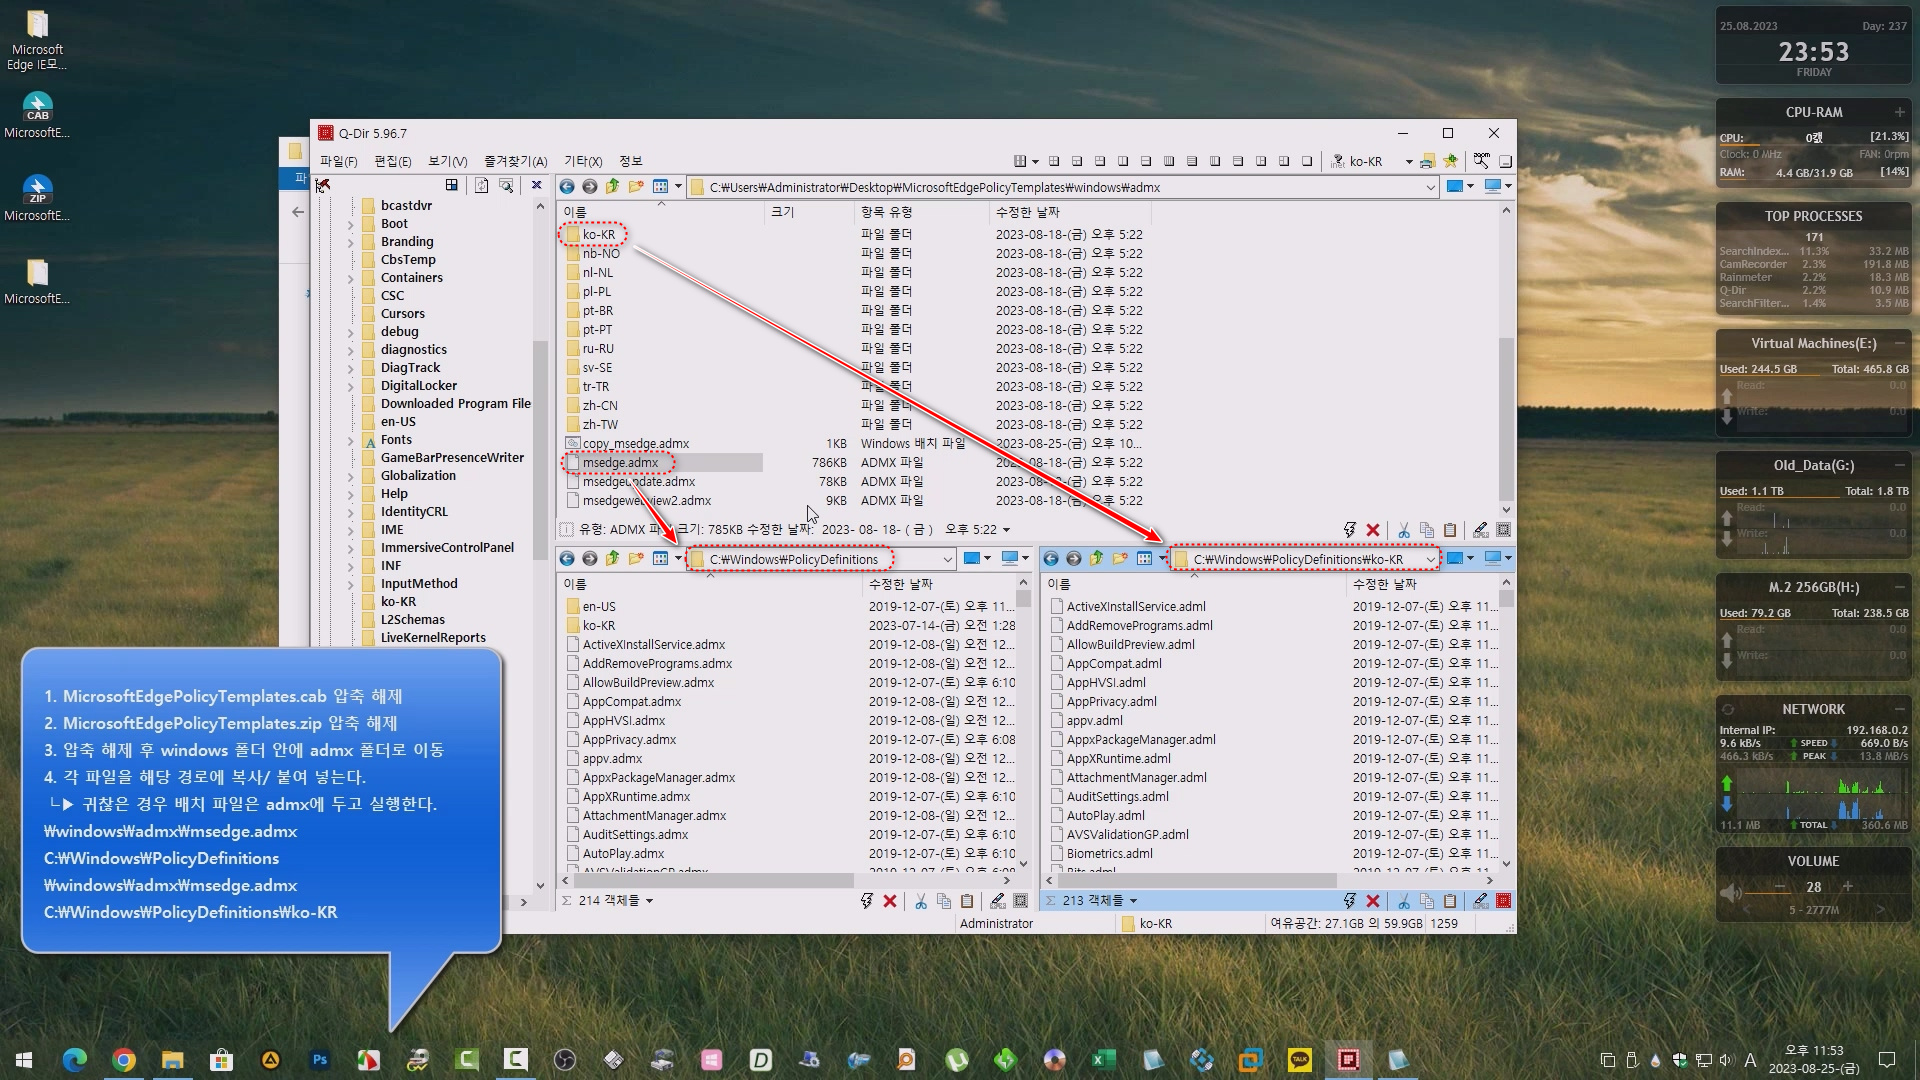Toggle the select-all icon in the top pane status bar
Image resolution: width=1920 pixels, height=1080 pixels.
tap(1503, 530)
